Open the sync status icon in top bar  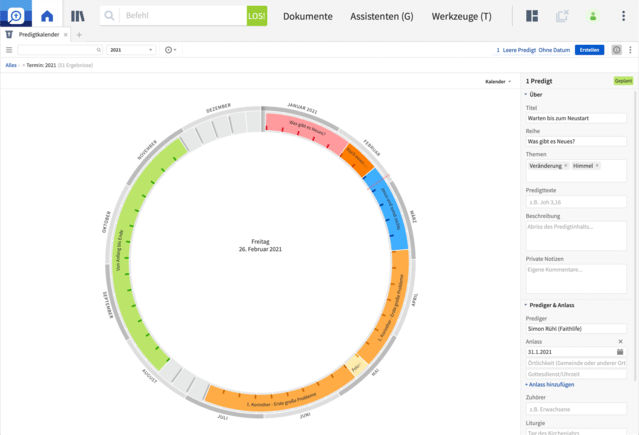[562, 16]
